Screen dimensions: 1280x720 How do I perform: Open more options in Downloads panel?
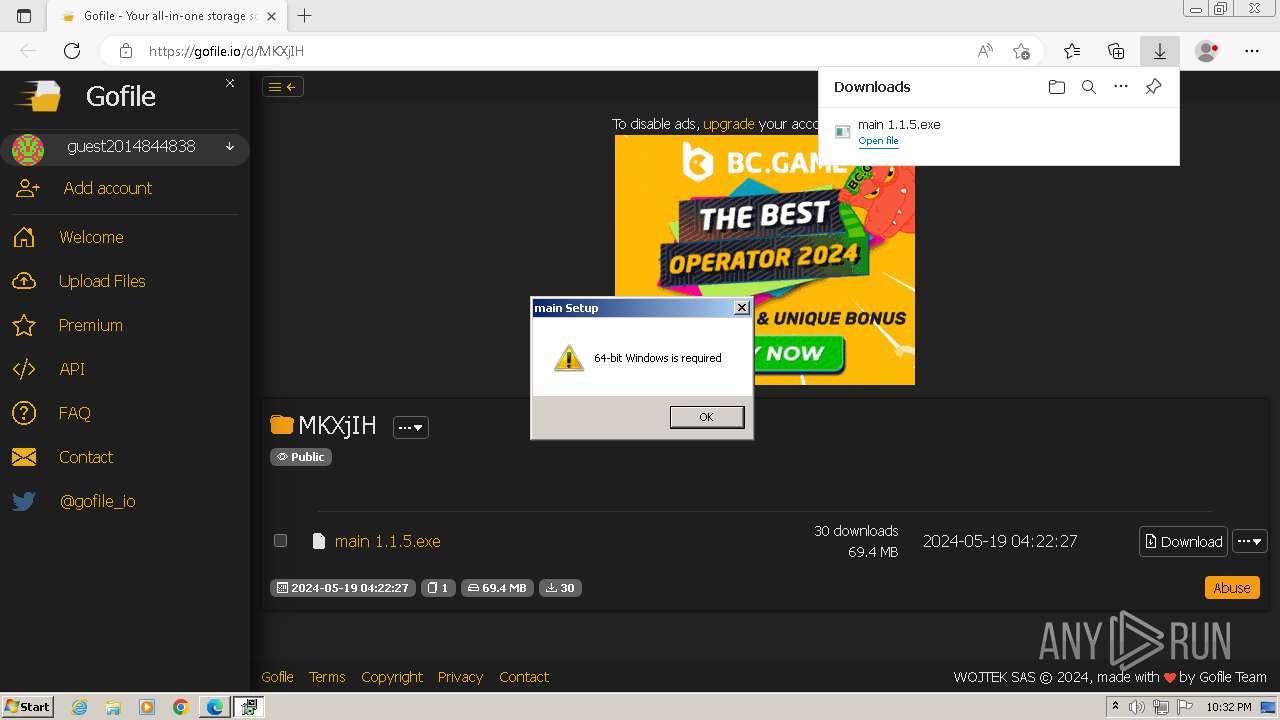pyautogui.click(x=1121, y=87)
